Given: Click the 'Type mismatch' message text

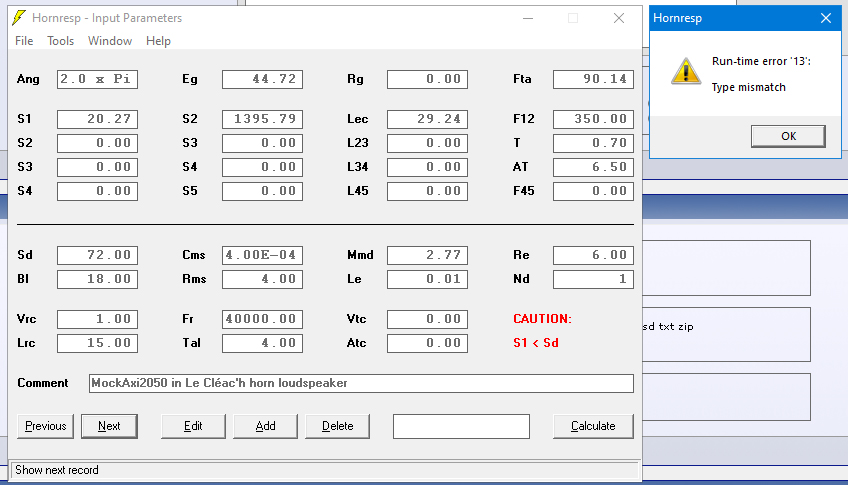Looking at the screenshot, I should 748,87.
